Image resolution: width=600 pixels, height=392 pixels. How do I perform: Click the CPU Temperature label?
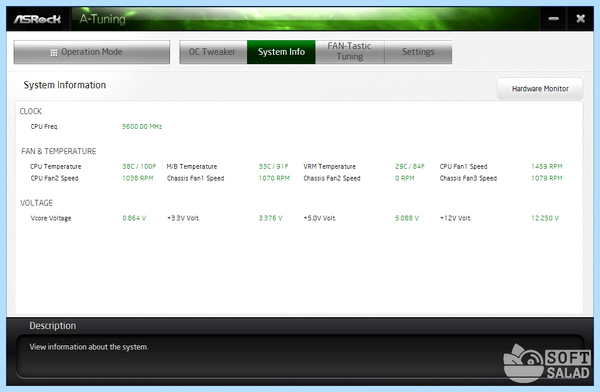(55, 167)
